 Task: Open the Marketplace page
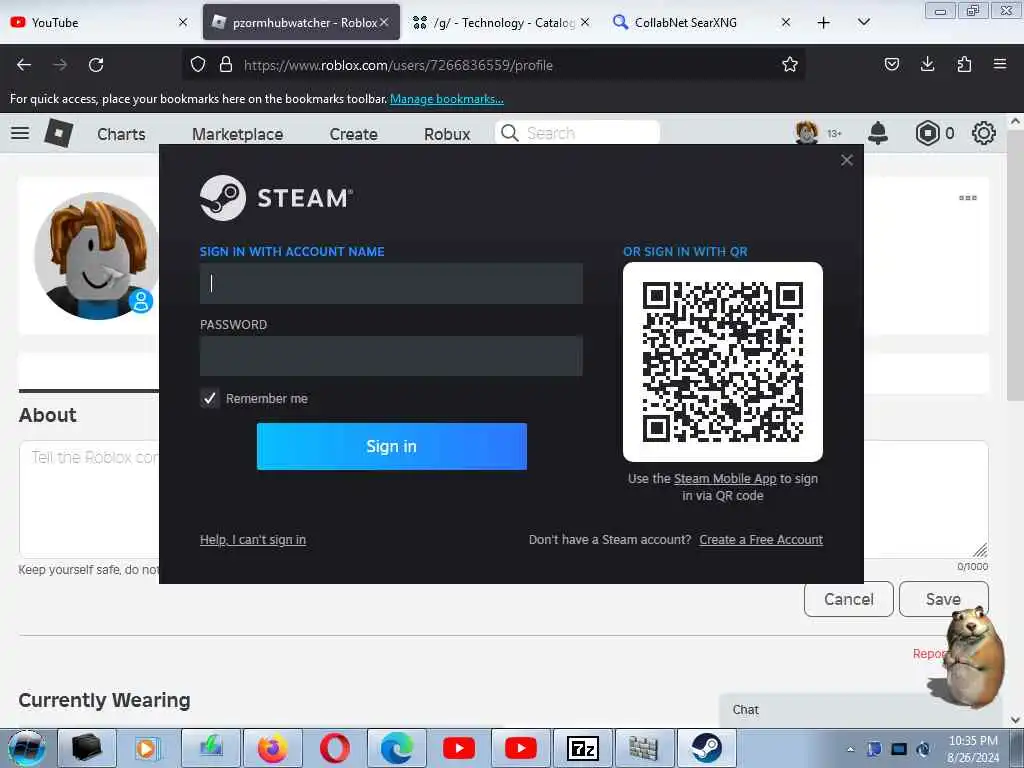(x=238, y=135)
